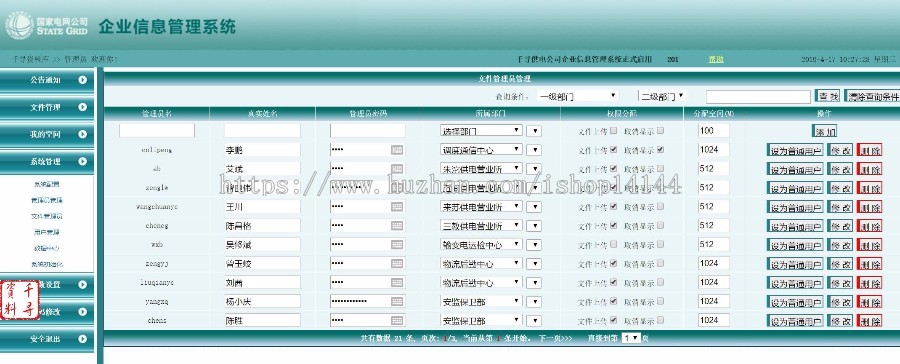Click 设为普通用户 for 杨小庆
Image resolution: width=900 pixels, height=364 pixels.
point(795,302)
